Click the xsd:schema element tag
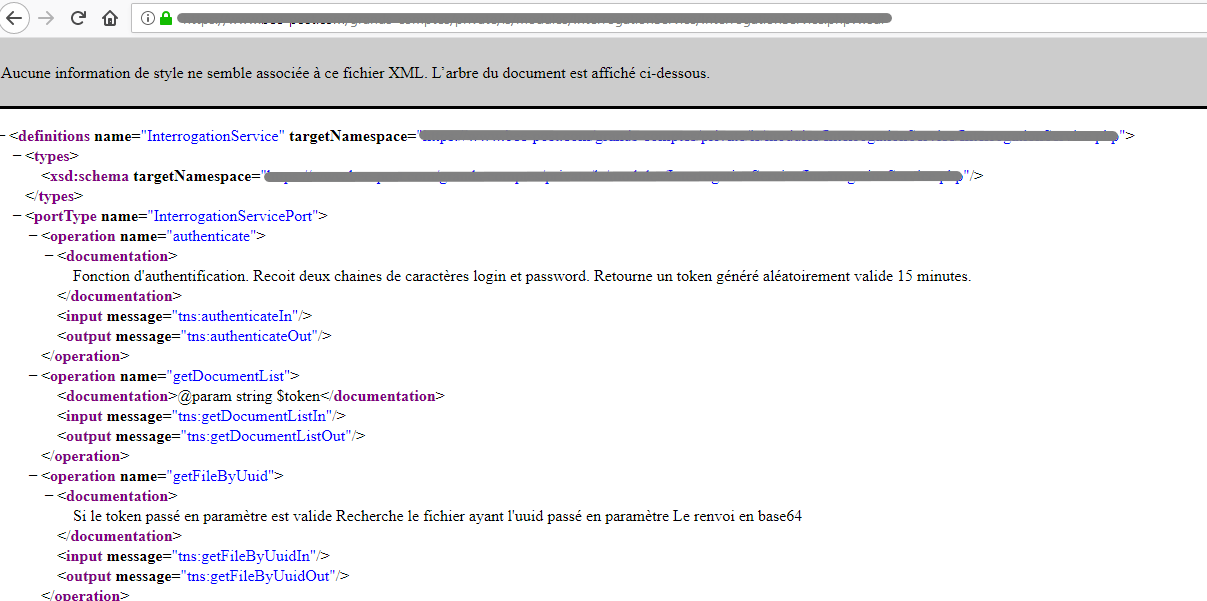The image size is (1207, 601). pos(94,176)
